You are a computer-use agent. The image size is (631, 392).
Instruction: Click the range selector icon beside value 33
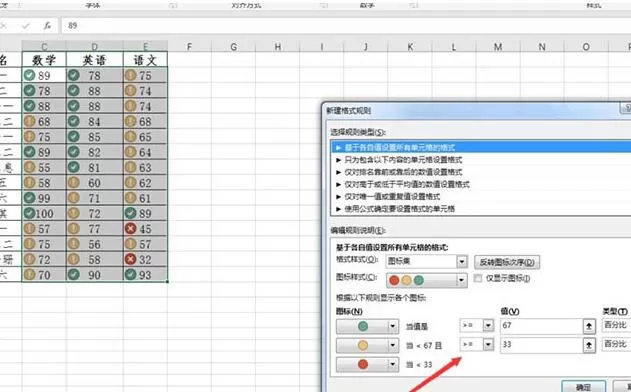589,345
